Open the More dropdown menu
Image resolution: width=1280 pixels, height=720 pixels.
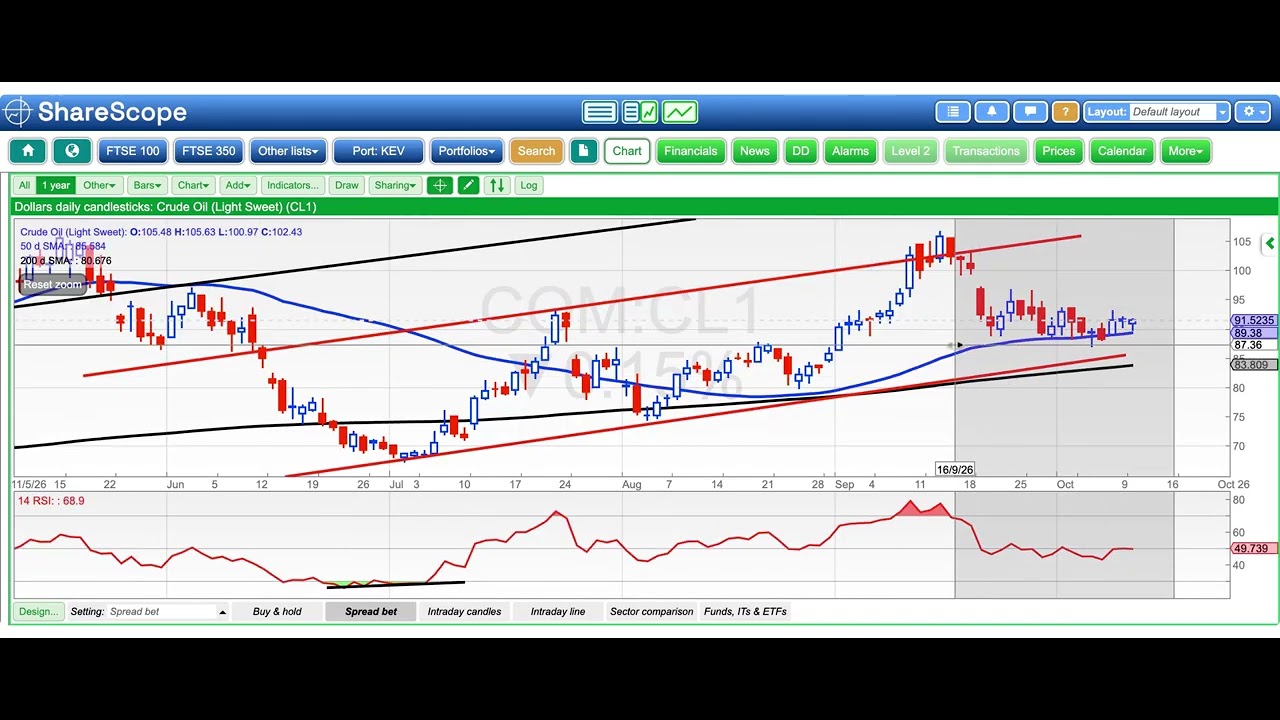1186,151
